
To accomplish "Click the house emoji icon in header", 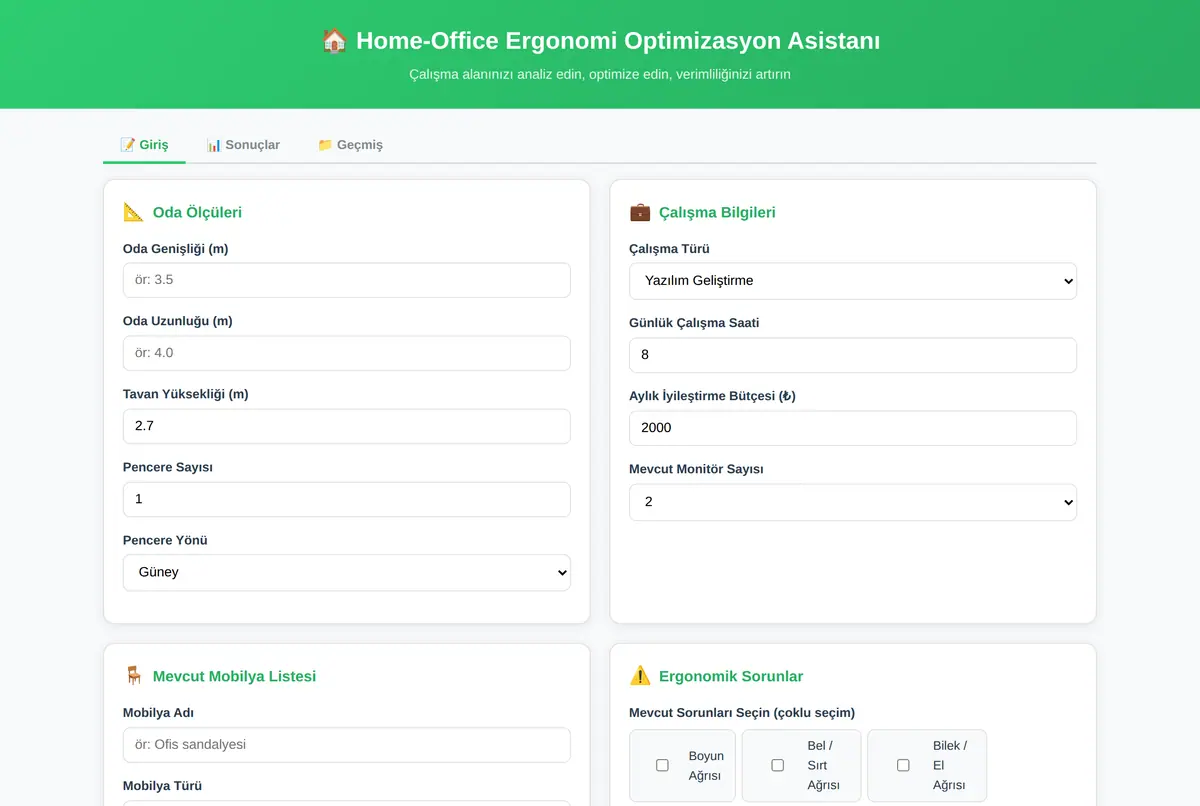I will 334,41.
